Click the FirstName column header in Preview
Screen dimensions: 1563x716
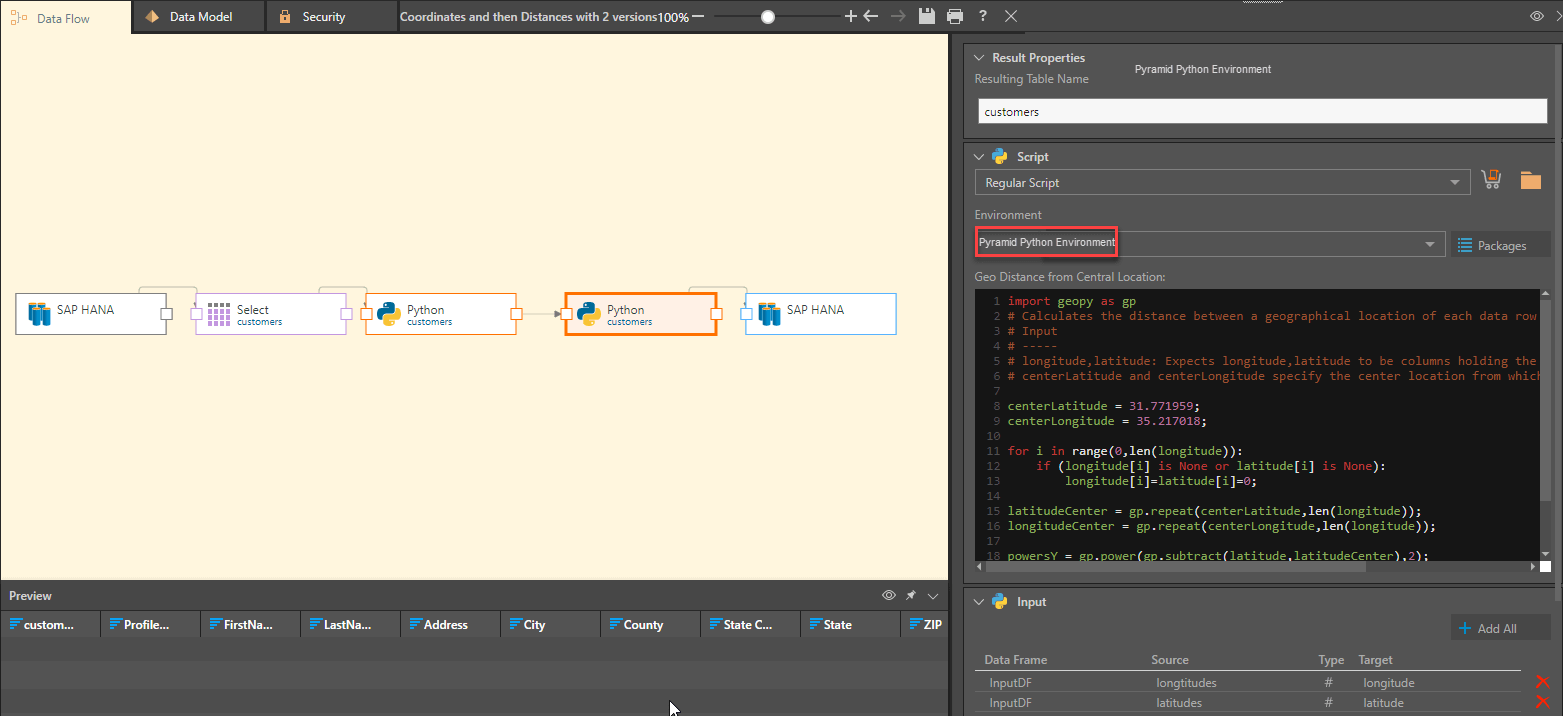coord(250,625)
